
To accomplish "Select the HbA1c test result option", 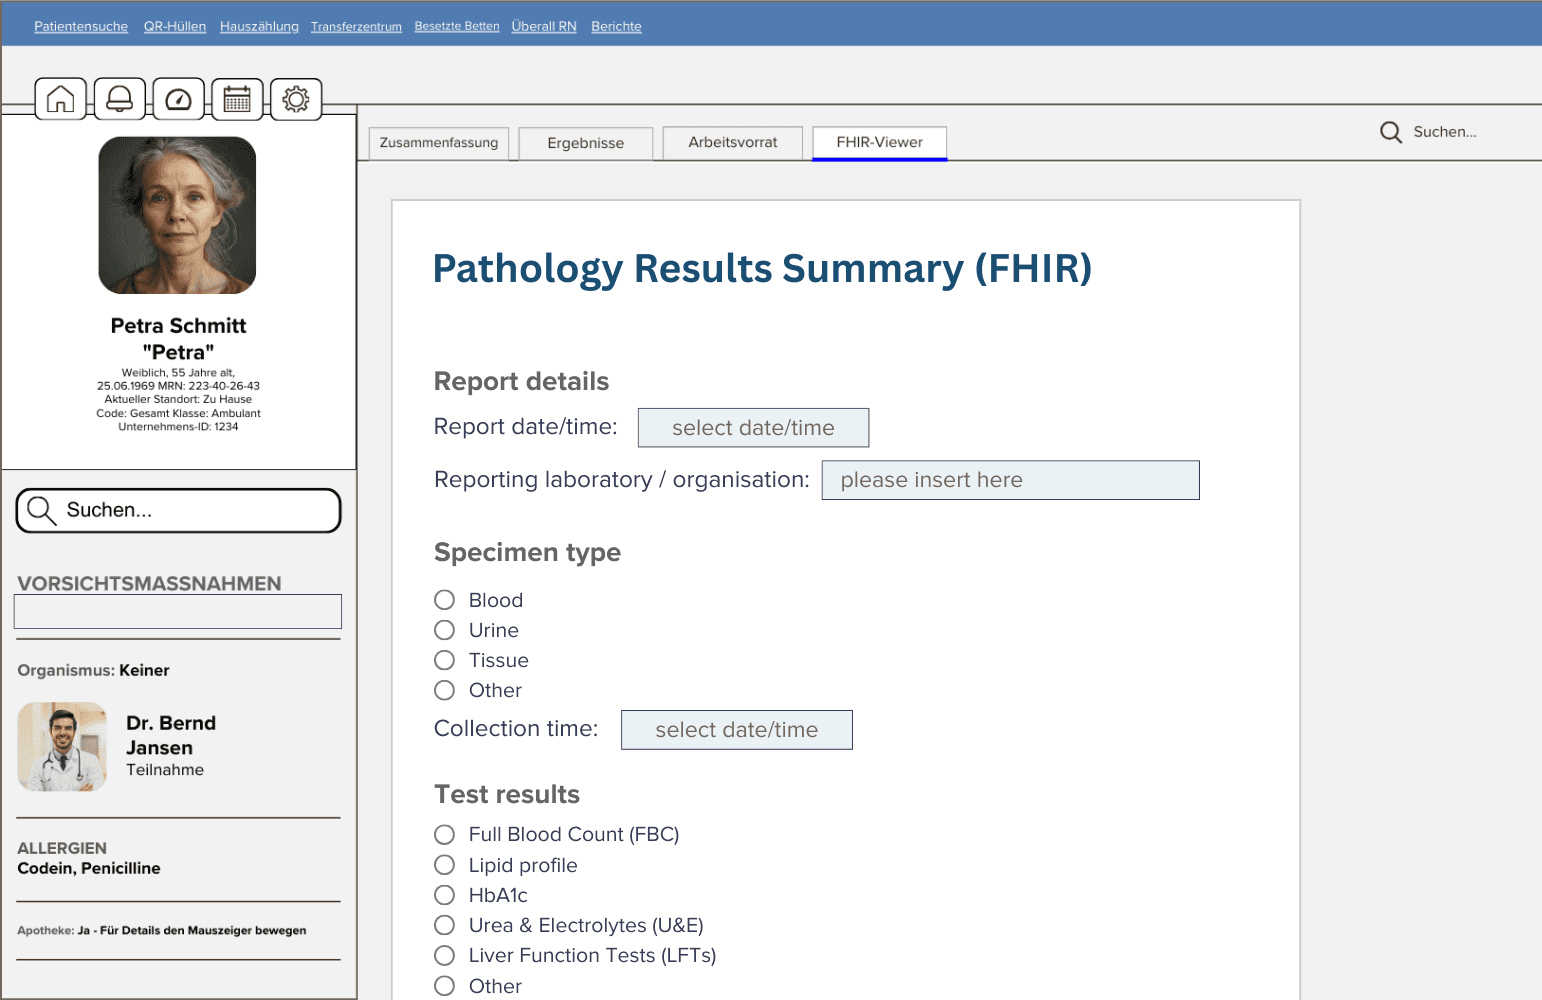I will 445,895.
